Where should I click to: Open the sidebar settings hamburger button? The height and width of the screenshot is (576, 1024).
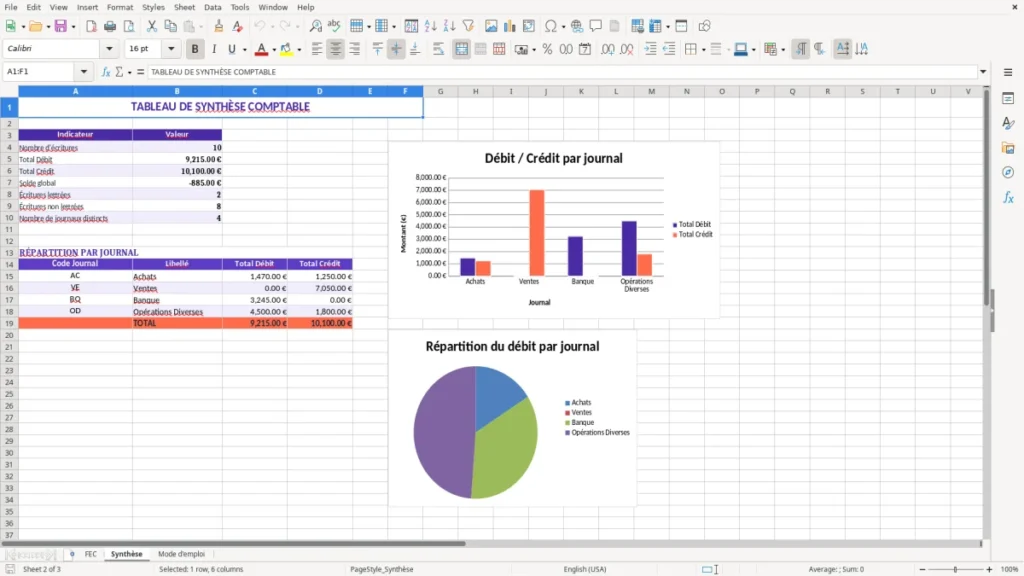click(x=1008, y=72)
